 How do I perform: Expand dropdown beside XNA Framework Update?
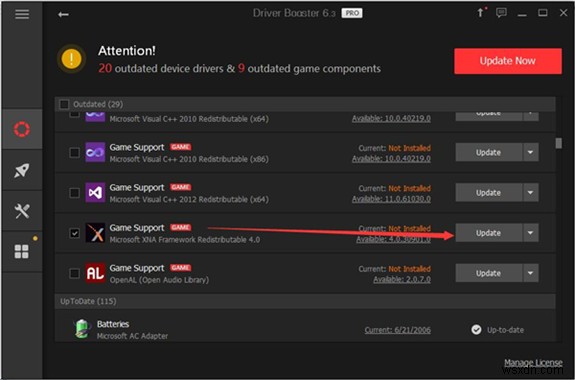tap(531, 233)
